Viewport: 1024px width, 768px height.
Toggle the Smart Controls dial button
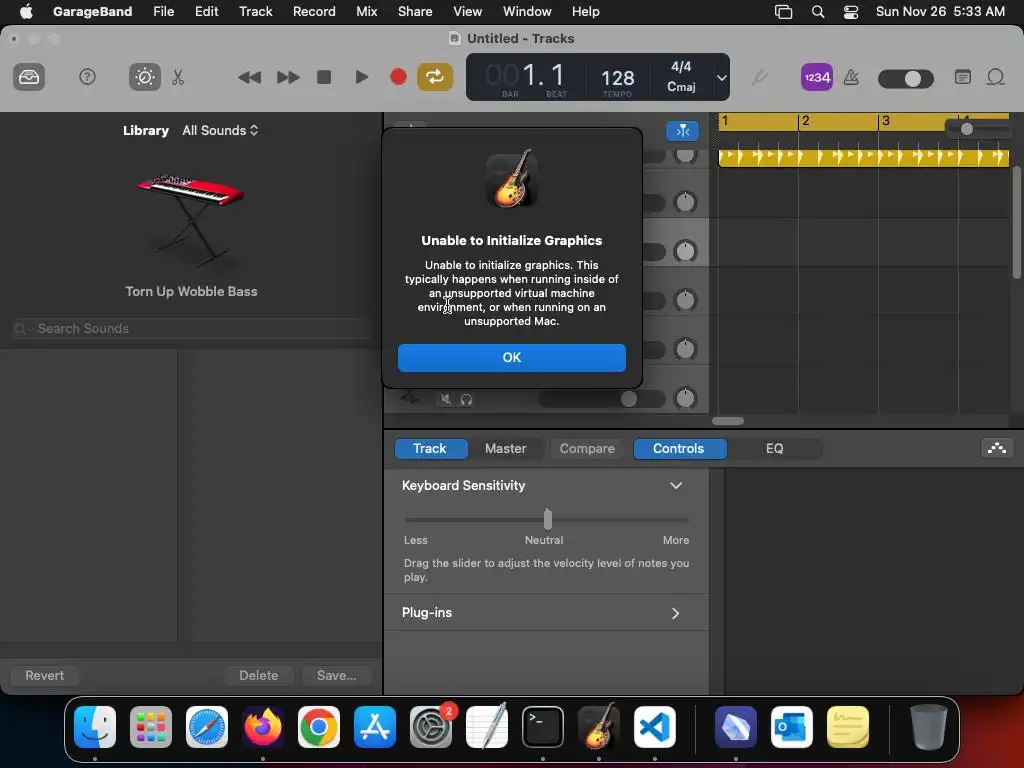(x=144, y=77)
